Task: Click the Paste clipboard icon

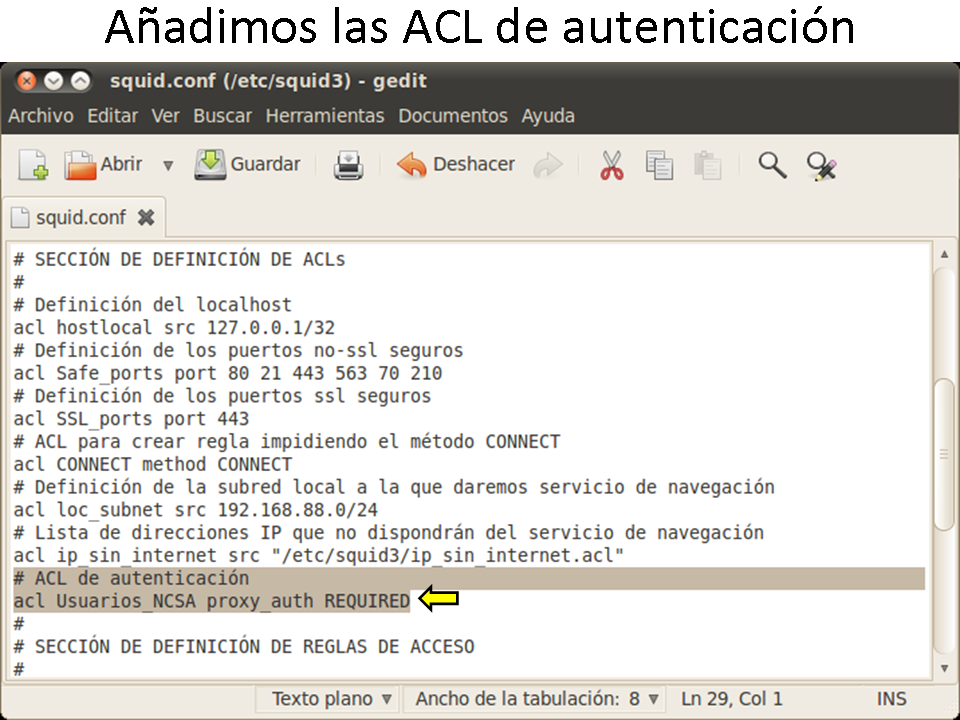Action: [x=707, y=165]
